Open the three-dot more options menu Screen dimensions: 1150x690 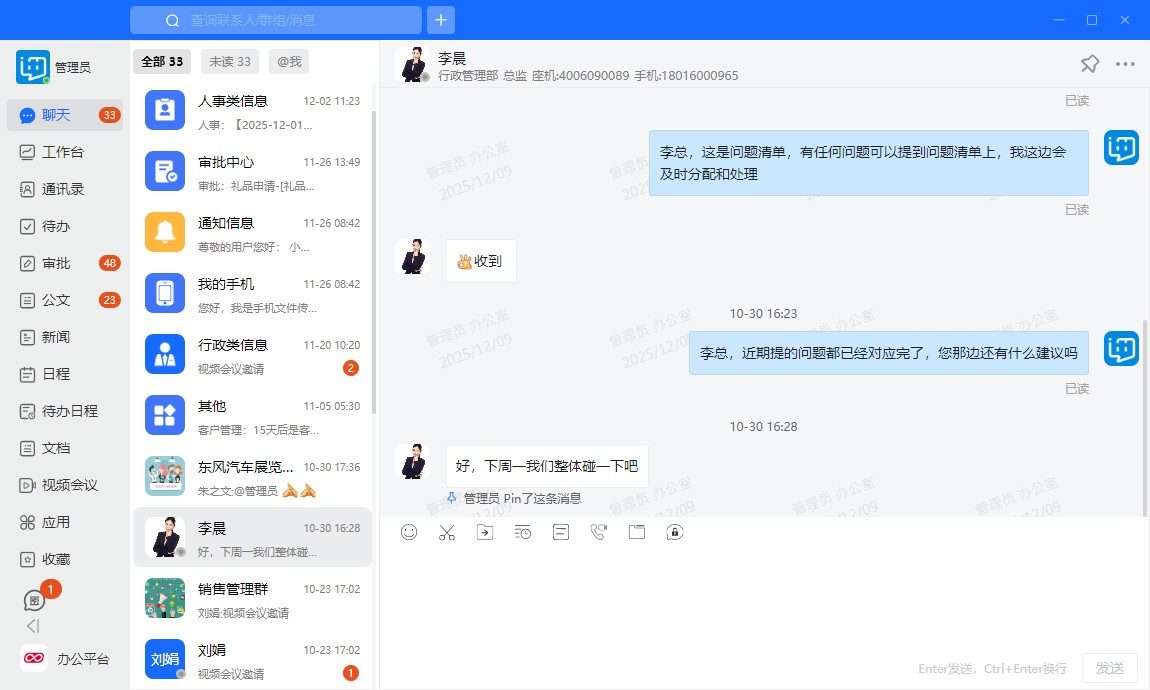[x=1125, y=64]
